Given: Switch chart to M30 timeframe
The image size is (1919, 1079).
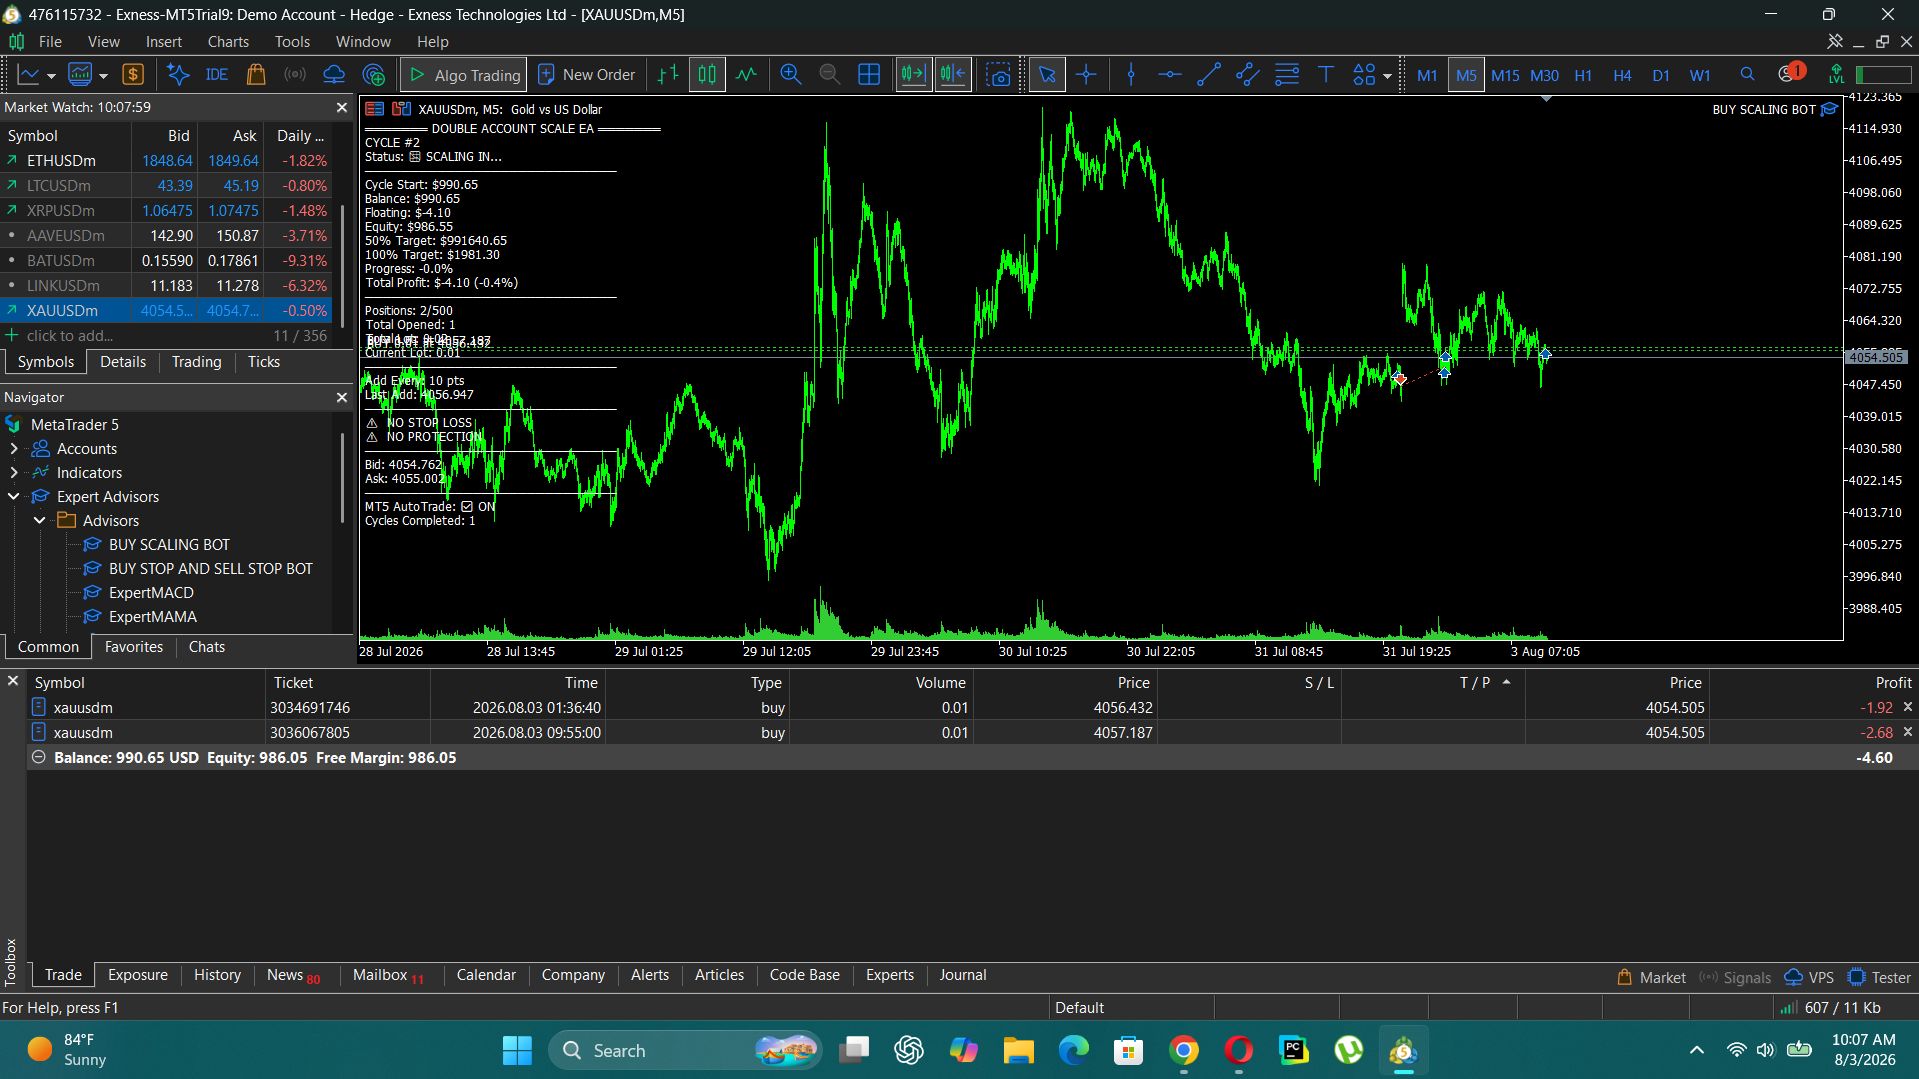Looking at the screenshot, I should pos(1544,75).
